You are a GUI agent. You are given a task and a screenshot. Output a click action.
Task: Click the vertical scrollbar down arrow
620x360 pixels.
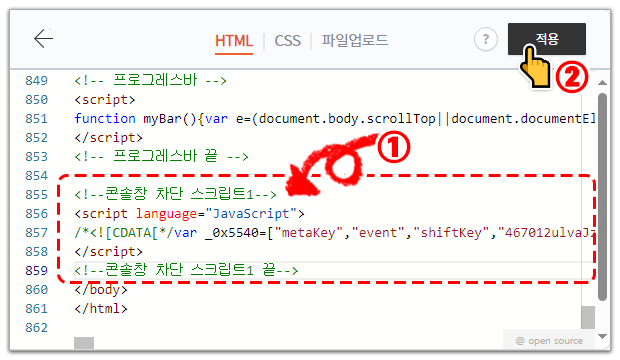pyautogui.click(x=602, y=336)
